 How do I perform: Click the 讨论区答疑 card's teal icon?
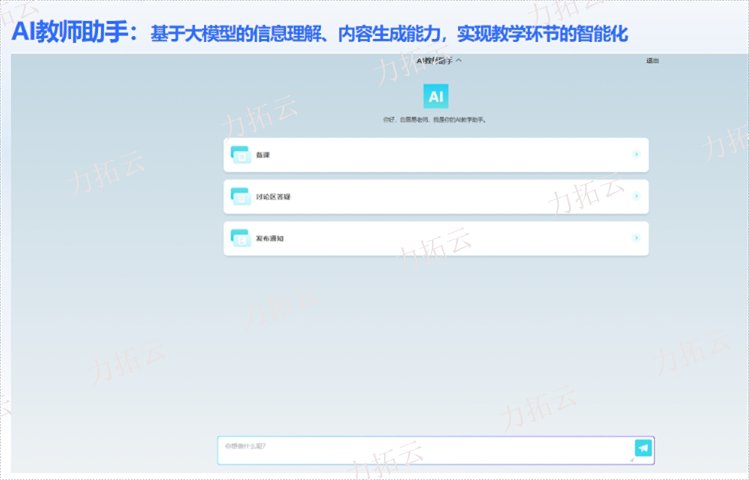pyautogui.click(x=240, y=196)
